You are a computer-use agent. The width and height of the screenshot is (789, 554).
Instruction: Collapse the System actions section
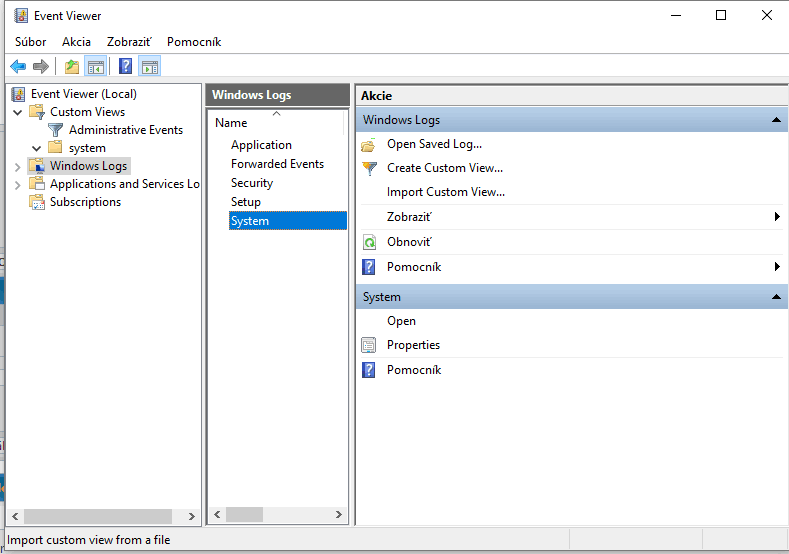pyautogui.click(x=776, y=297)
